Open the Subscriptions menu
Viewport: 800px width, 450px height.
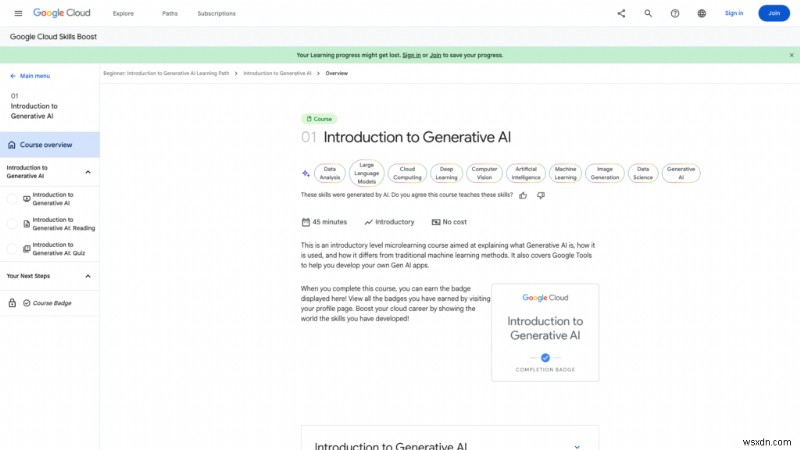coord(216,14)
